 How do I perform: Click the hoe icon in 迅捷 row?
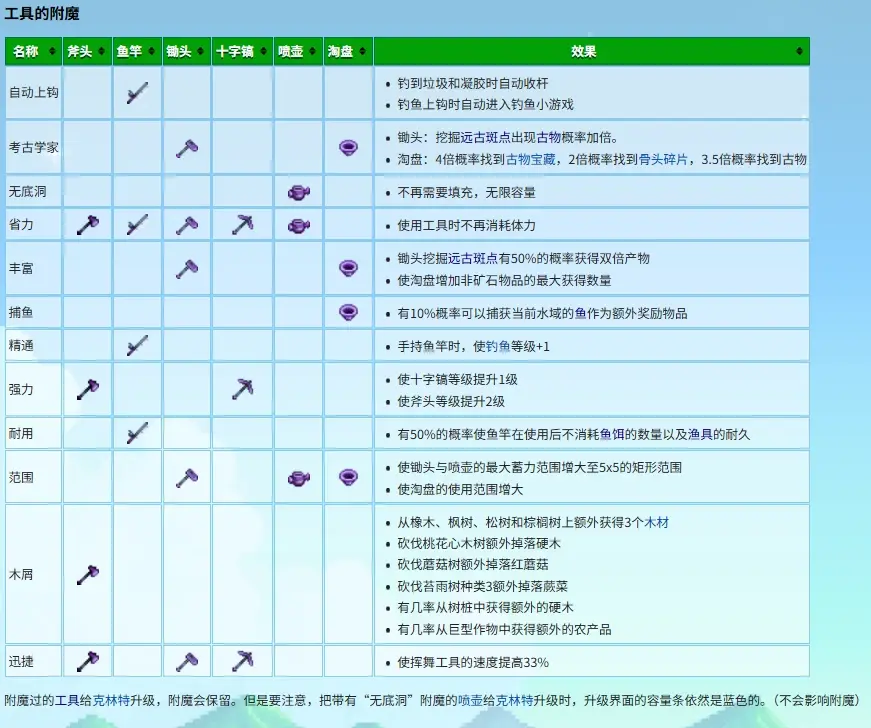187,661
